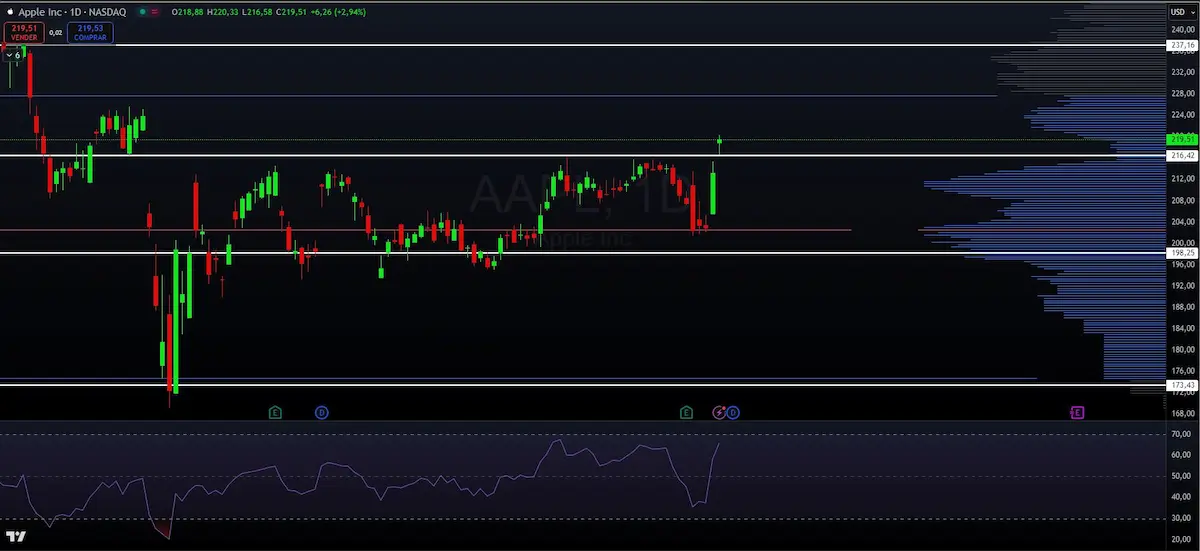Image resolution: width=1200 pixels, height=551 pixels.
Task: Click the Apple logo beside the symbol name
Action: (9, 12)
